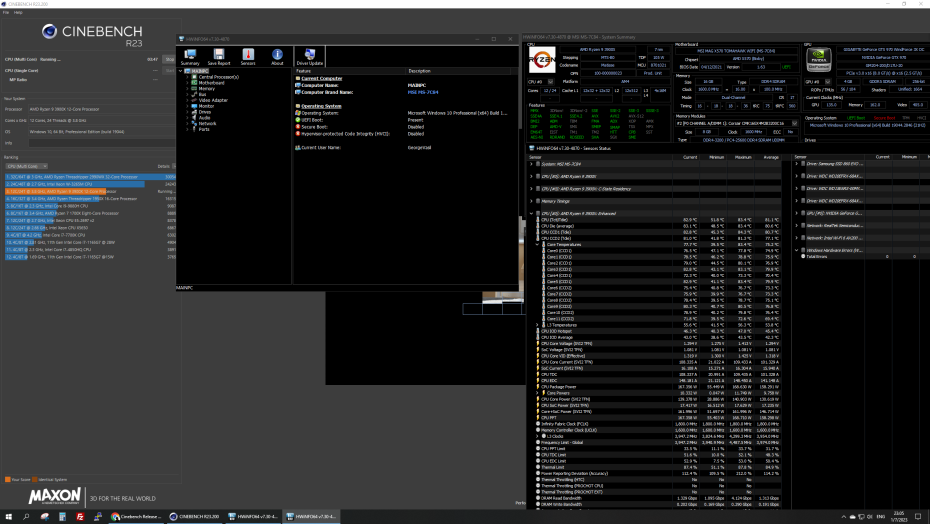930x524 pixels.
Task: Click the Maximum column header in Sensors Status
Action: pyautogui.click(x=743, y=157)
